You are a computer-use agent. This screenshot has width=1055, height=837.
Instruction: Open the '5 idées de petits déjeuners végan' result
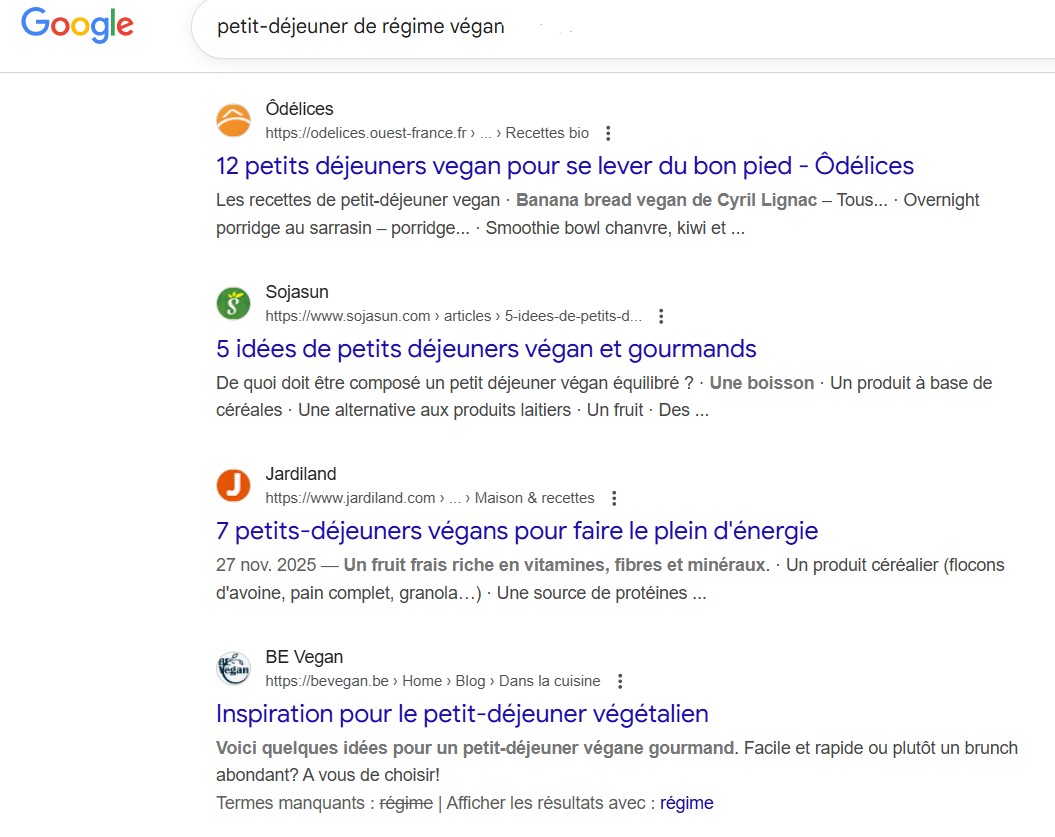(x=485, y=349)
